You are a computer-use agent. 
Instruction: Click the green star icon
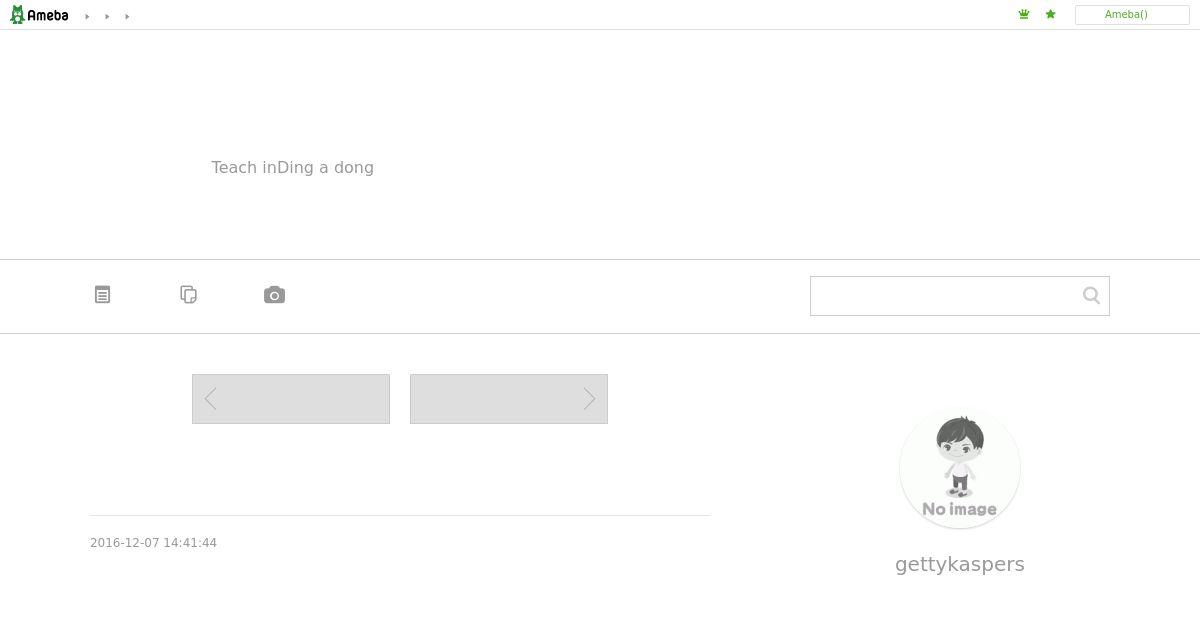(1050, 14)
